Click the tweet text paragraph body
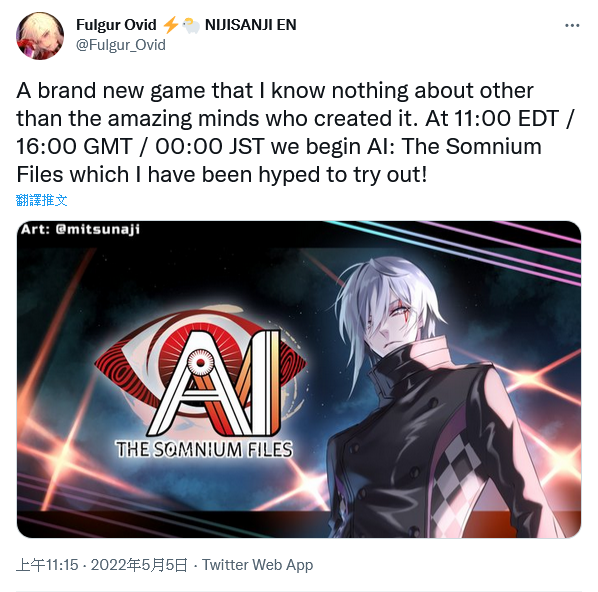Viewport: 598px width, 592px height. click(x=294, y=133)
